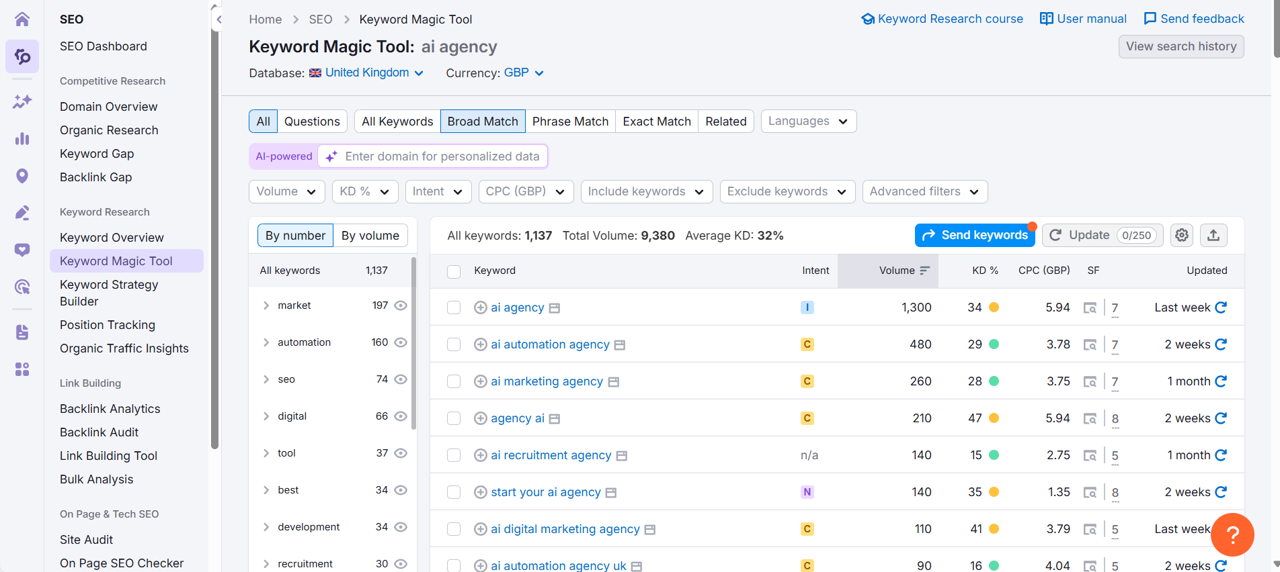Refresh the 'ai agency' keyword row

pyautogui.click(x=1221, y=308)
